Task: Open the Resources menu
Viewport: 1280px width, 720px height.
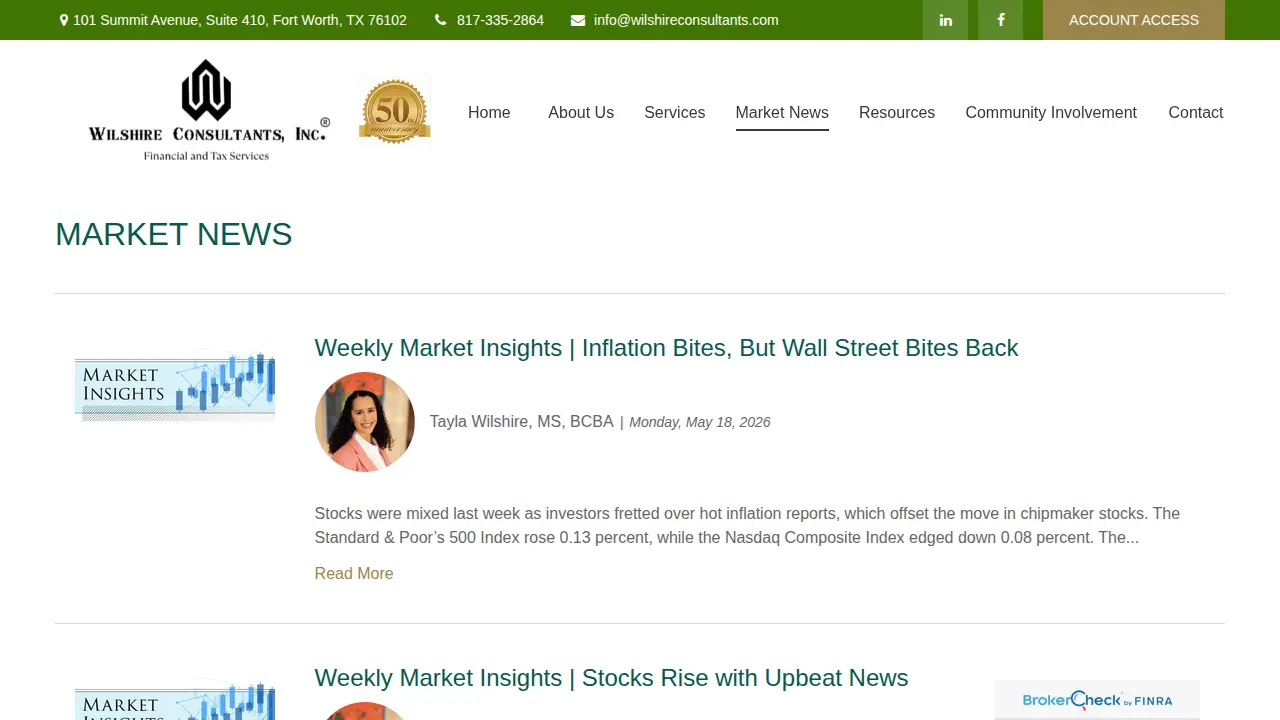Action: point(897,112)
